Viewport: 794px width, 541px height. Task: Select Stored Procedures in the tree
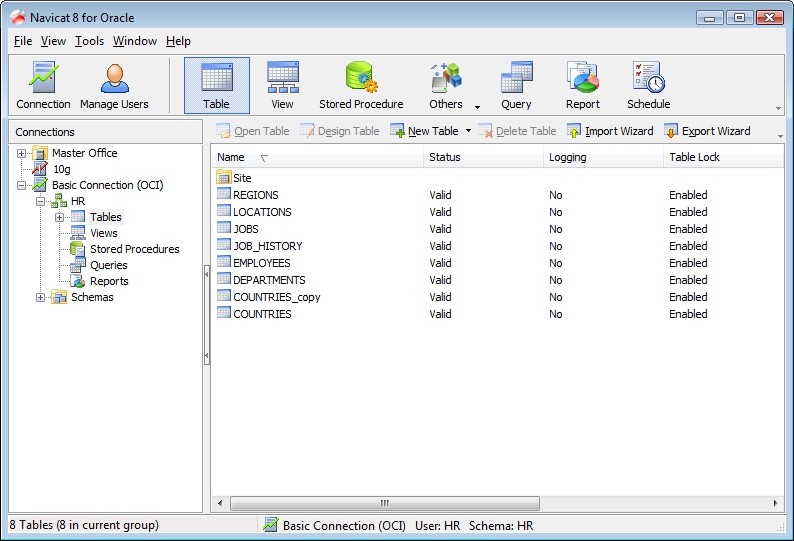(135, 249)
